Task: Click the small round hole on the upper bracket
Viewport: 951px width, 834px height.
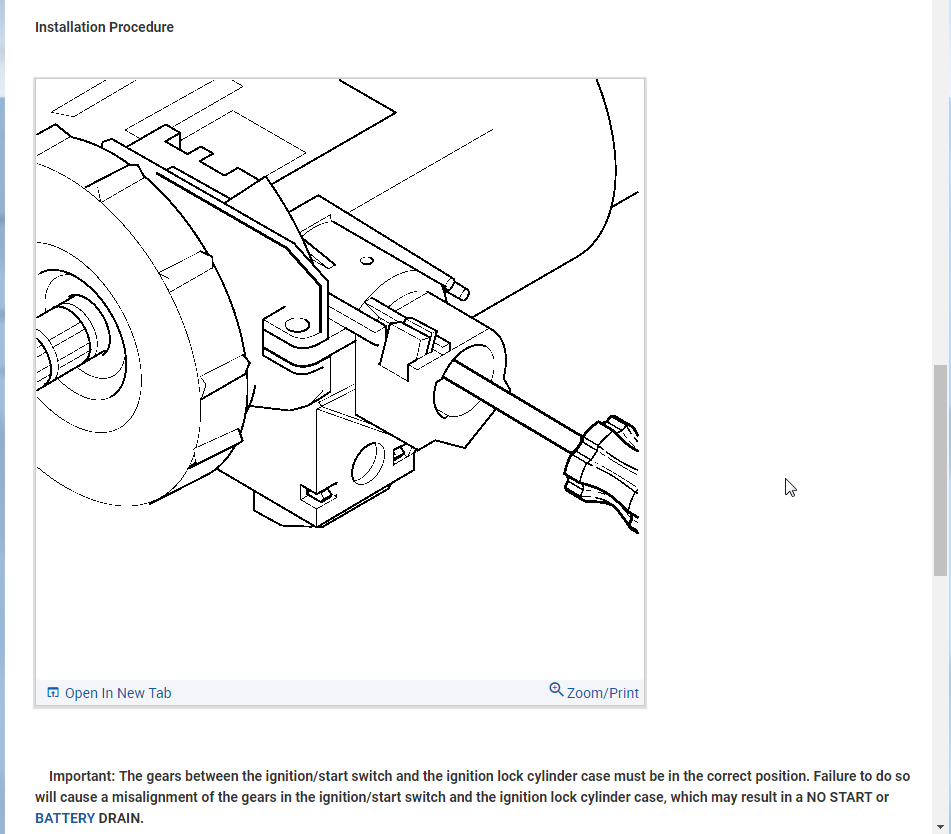Action: coord(366,261)
